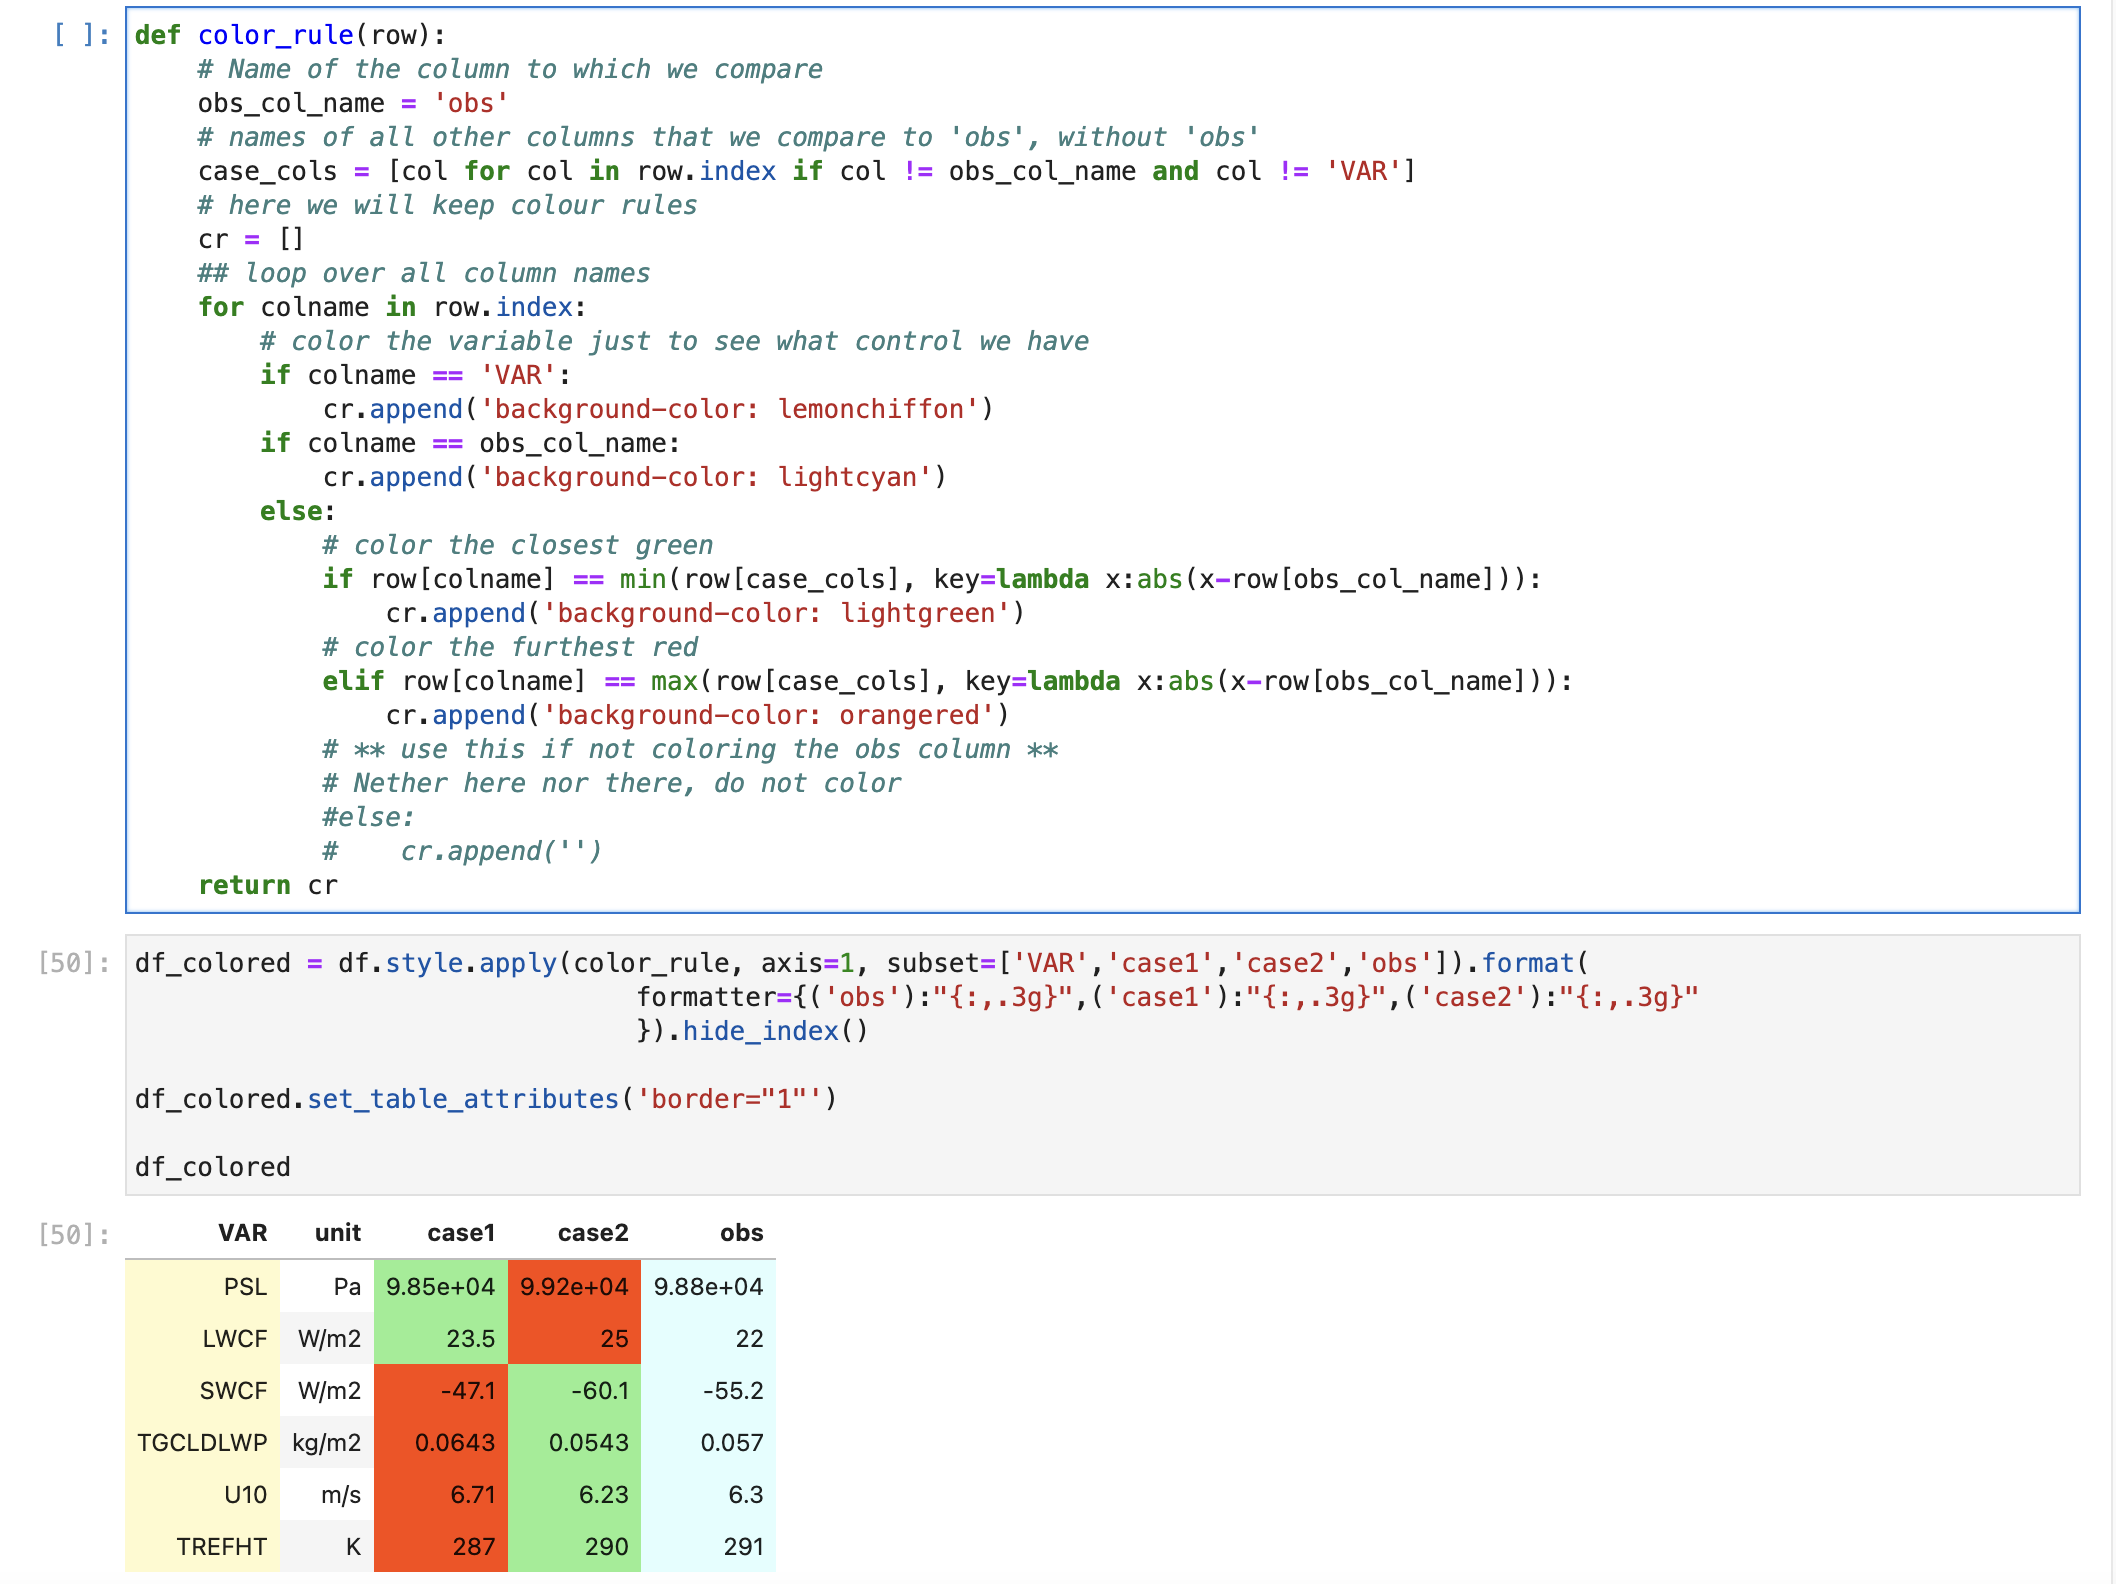Screen dimensions: 2116x1584
Task: Click the K unit cell
Action: click(327, 1546)
